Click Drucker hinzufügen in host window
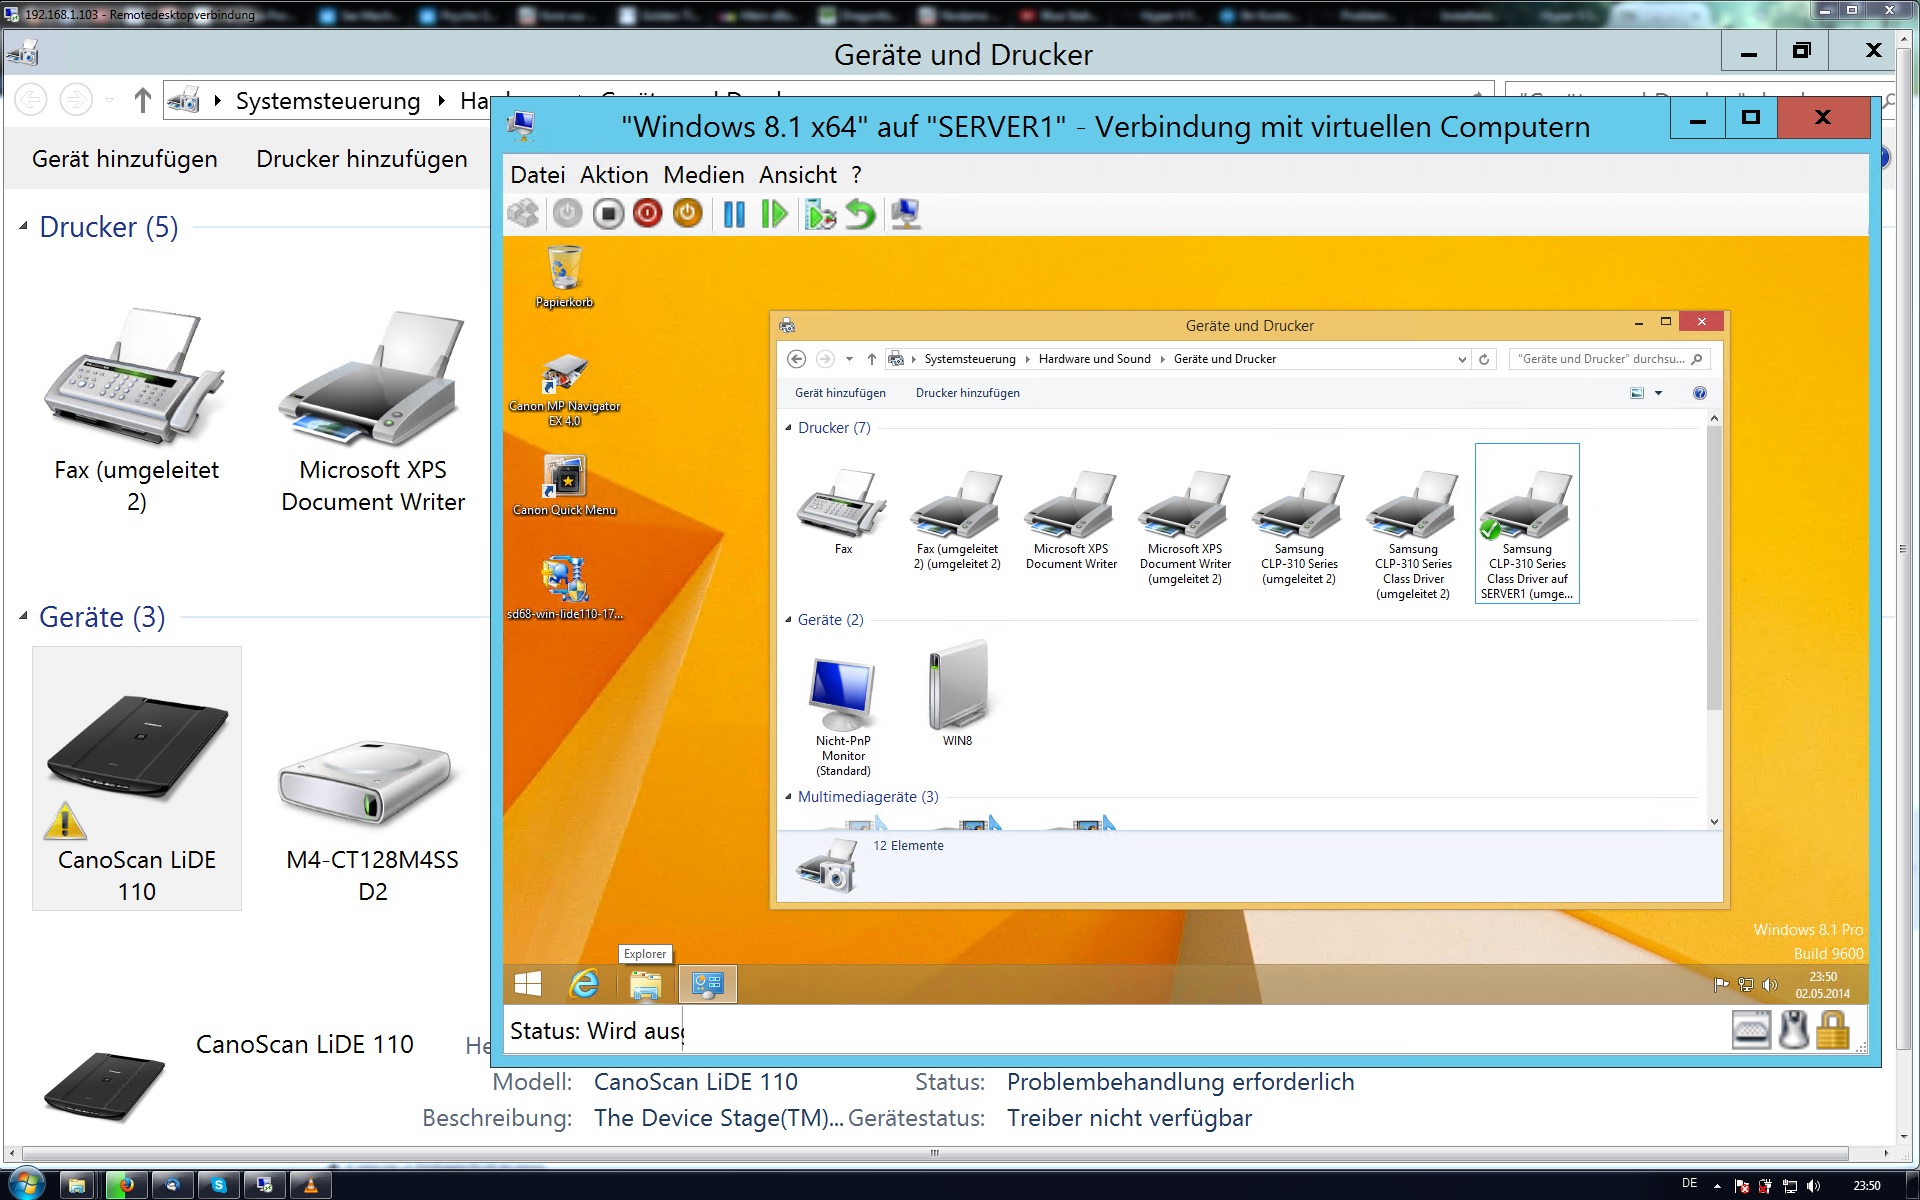1920x1200 pixels. [361, 159]
